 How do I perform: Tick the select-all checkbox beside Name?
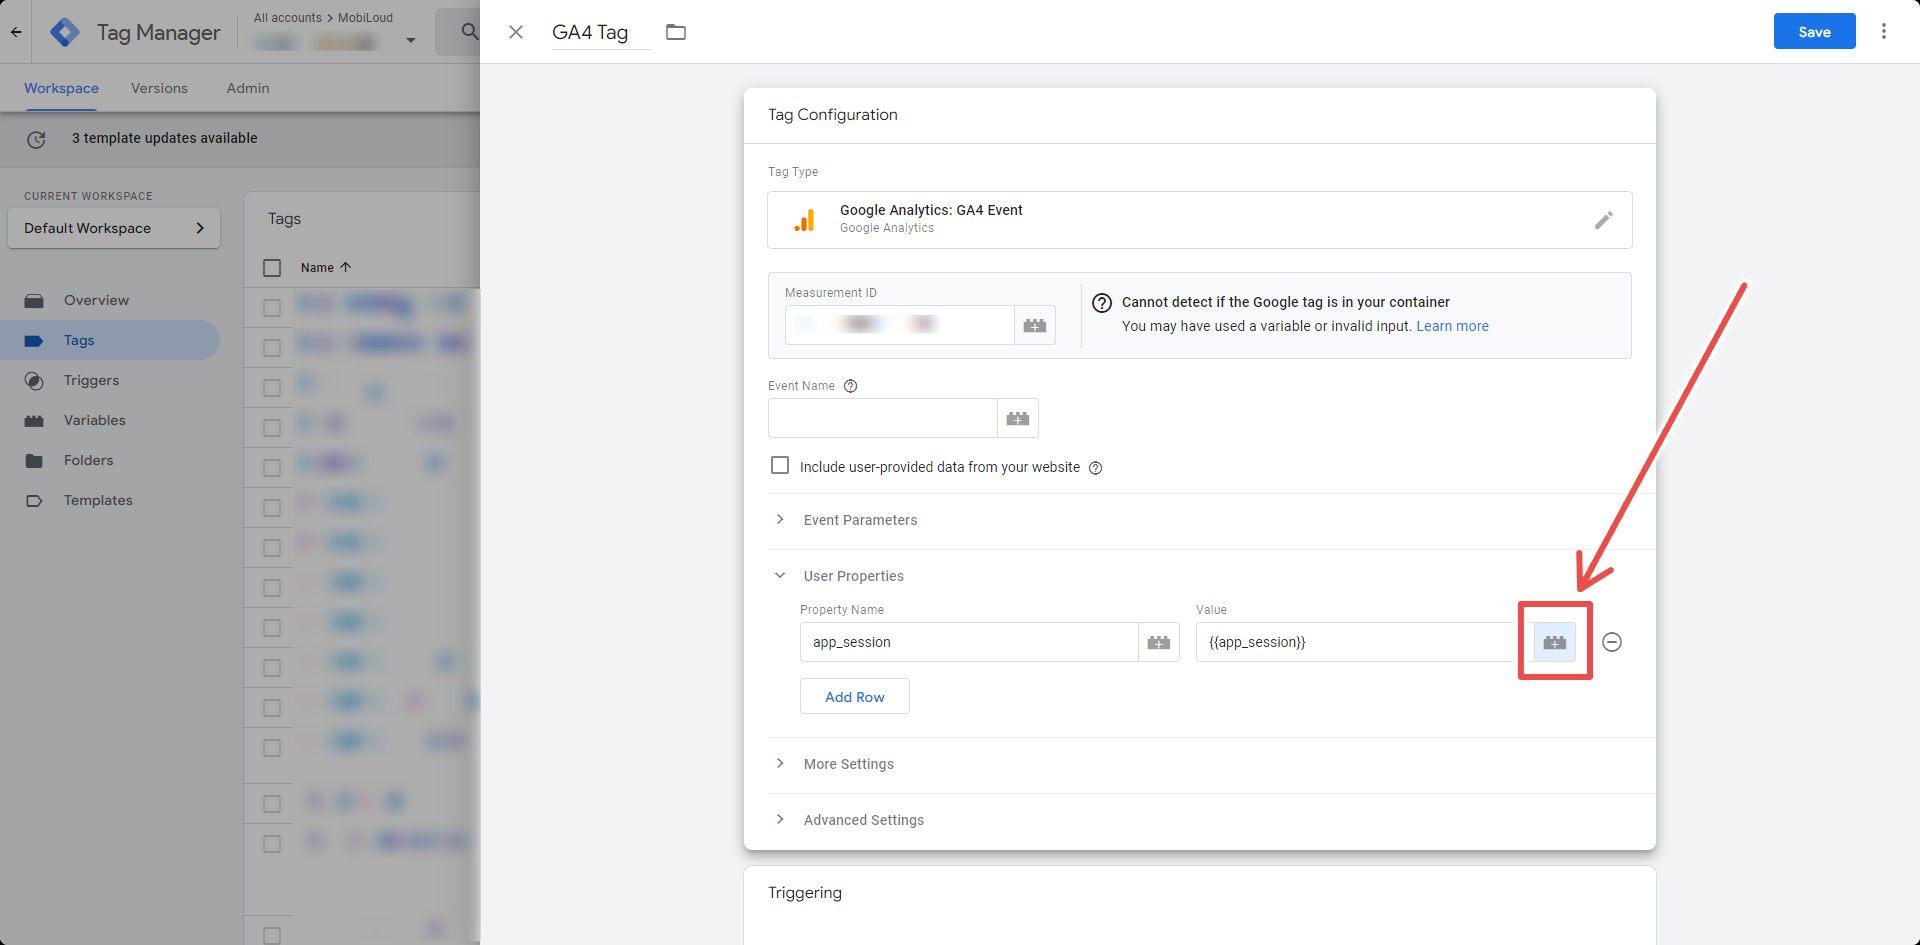[x=272, y=268]
